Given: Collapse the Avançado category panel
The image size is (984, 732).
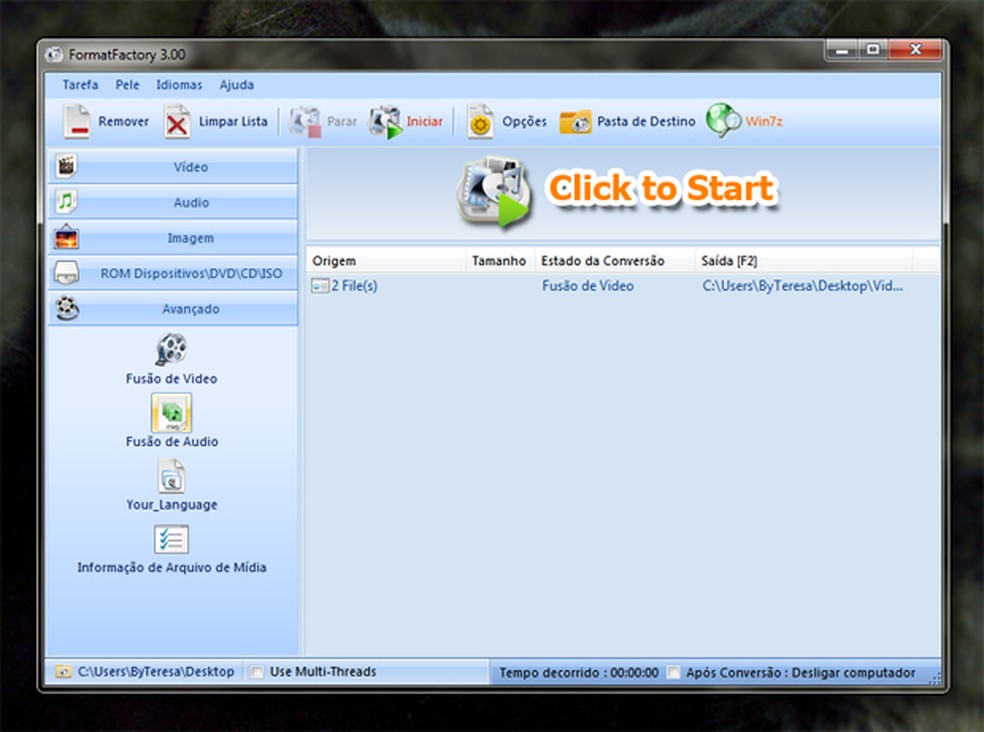Looking at the screenshot, I should (173, 308).
